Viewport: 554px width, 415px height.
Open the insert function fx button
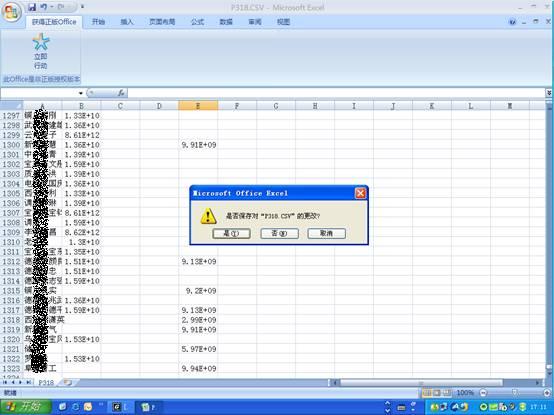click(x=121, y=93)
